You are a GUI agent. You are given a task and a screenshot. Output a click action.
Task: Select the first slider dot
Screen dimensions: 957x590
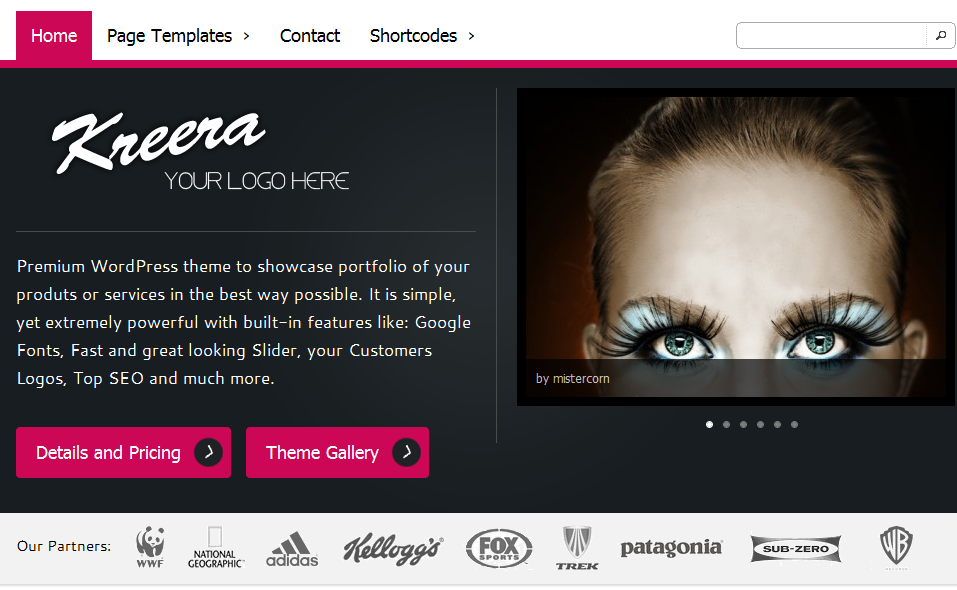click(x=709, y=425)
